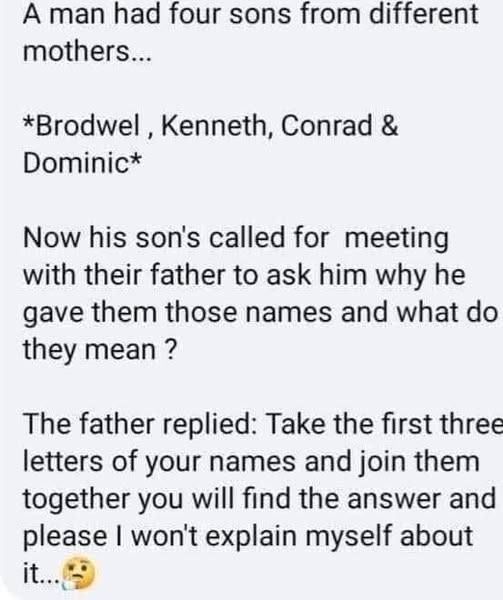Click the word 'letters' in last paragraph

[x=63, y=461]
